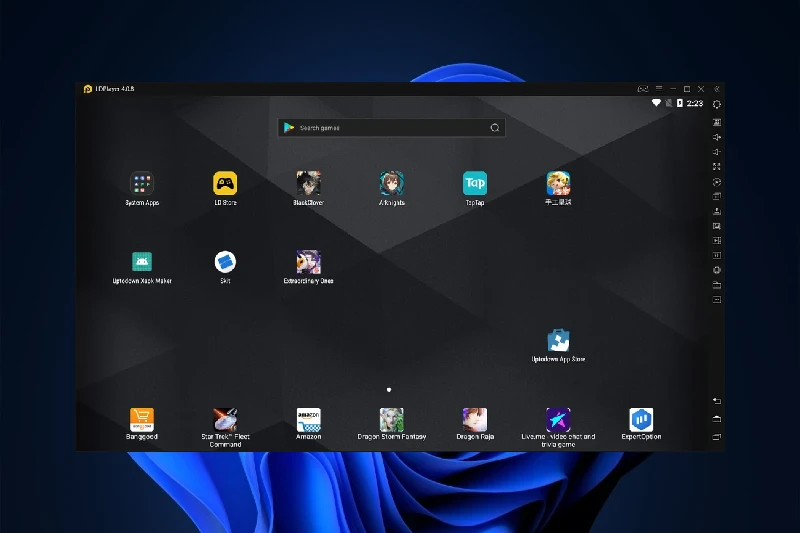The width and height of the screenshot is (800, 533).
Task: Launch the Banggood shopping app
Action: pos(142,420)
